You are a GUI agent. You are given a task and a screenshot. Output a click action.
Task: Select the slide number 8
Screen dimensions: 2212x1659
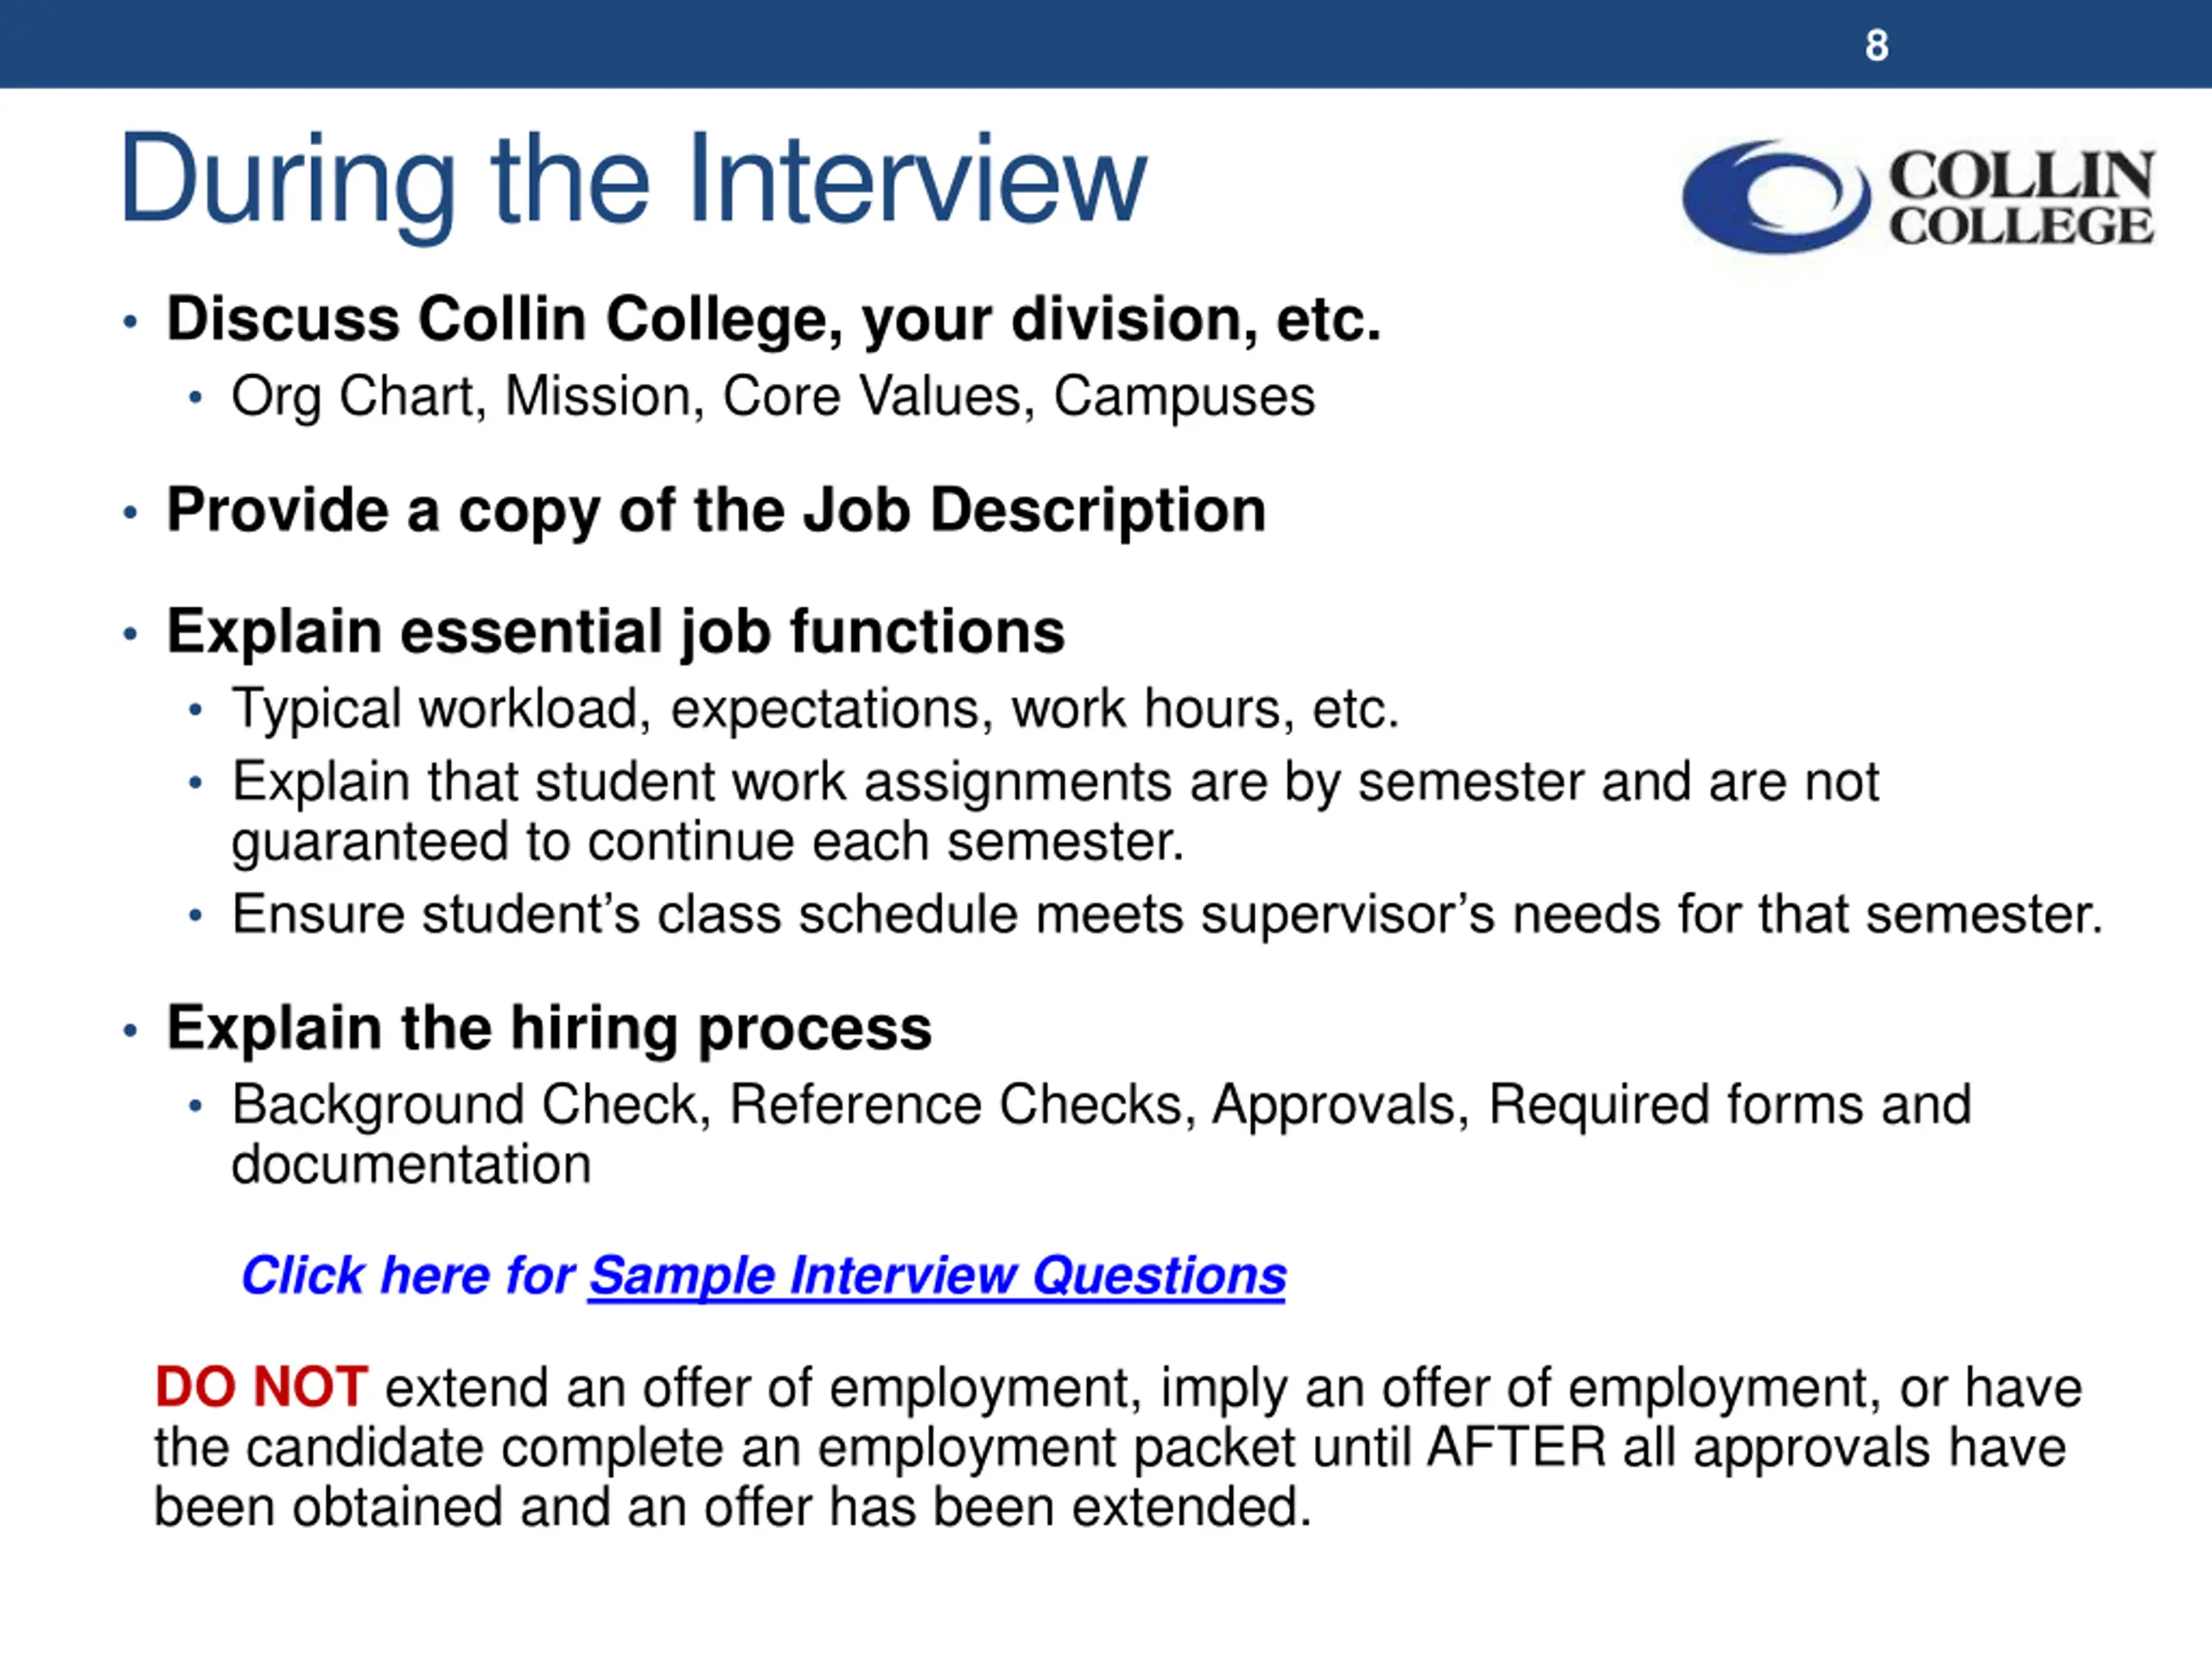coord(1877,46)
